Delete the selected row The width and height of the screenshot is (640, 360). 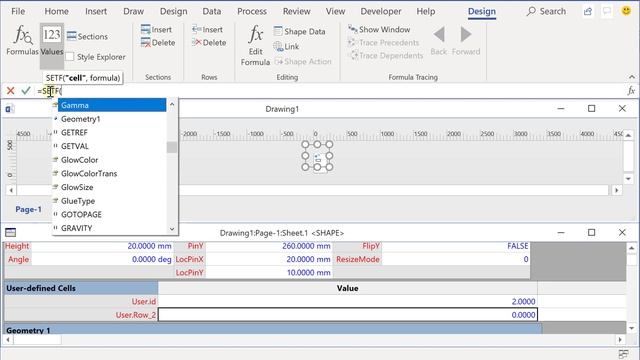(209, 42)
